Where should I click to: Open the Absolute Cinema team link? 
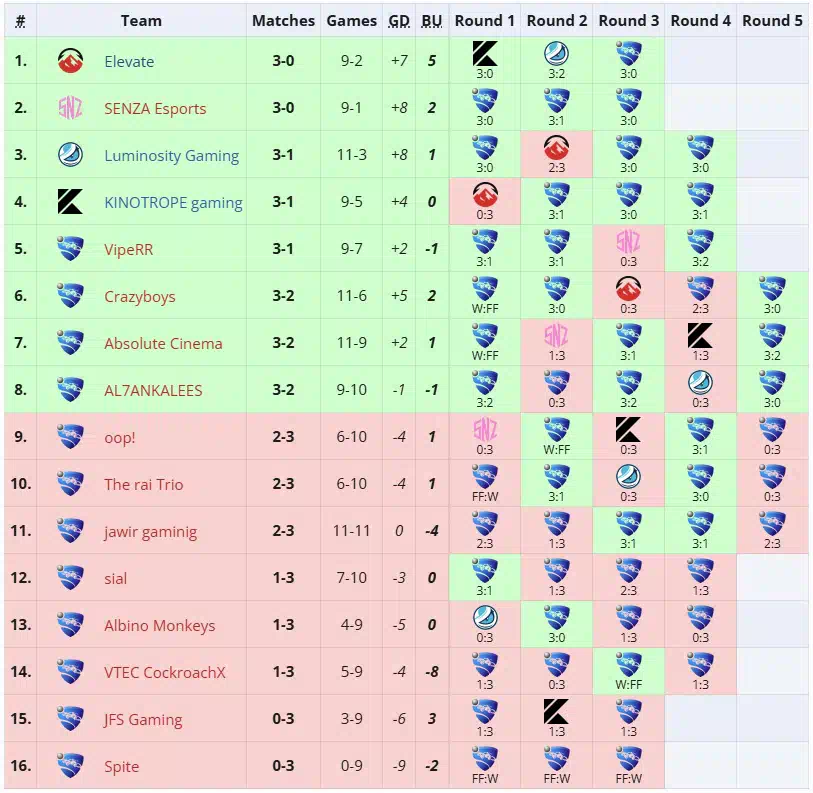[x=163, y=343]
